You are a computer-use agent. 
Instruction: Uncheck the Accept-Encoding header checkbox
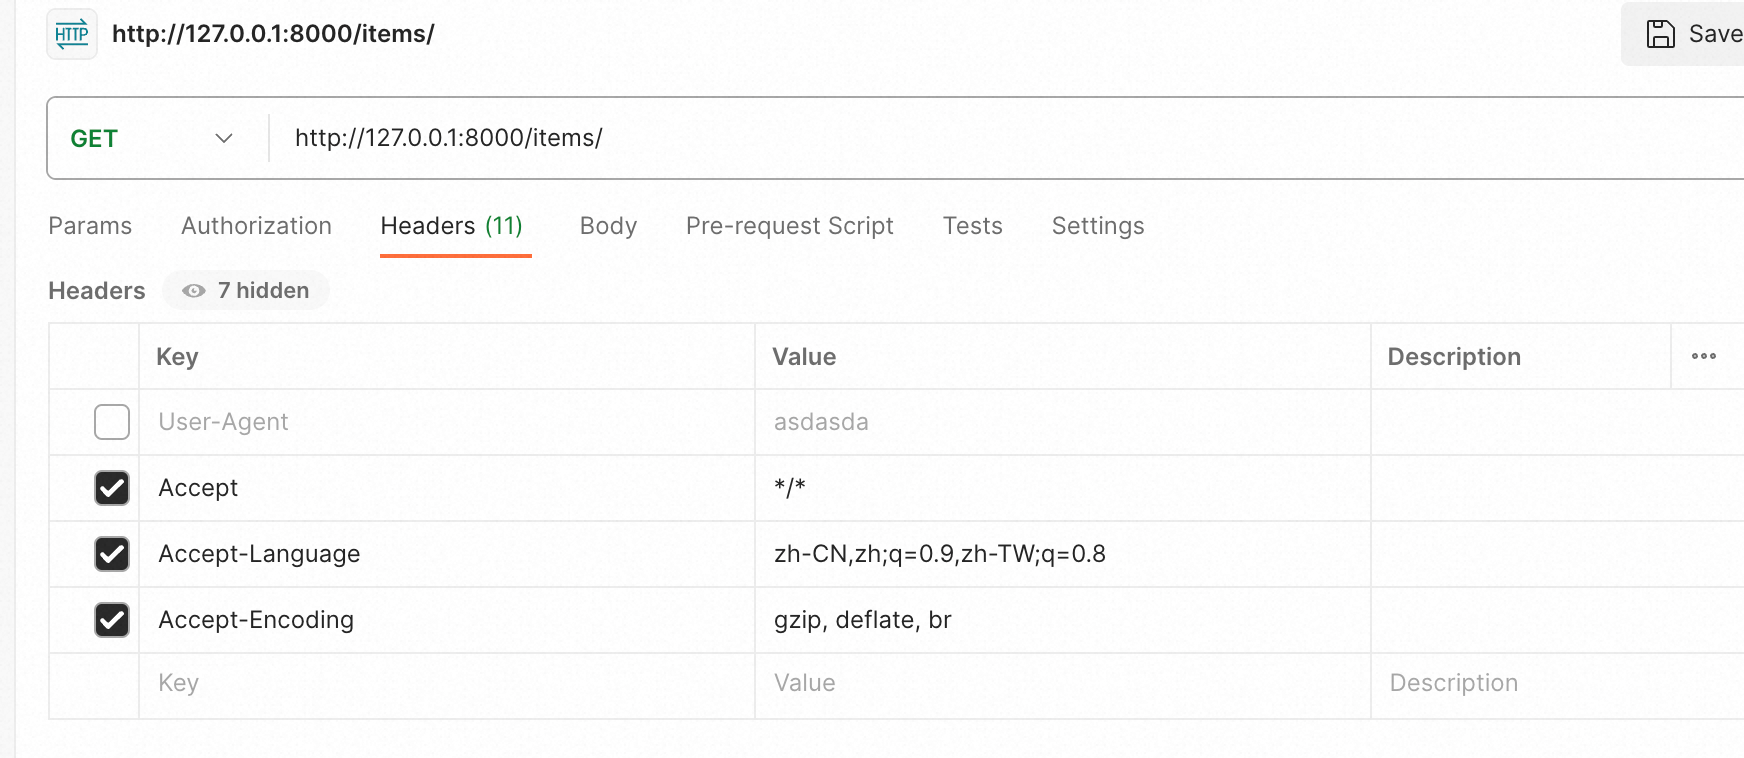click(x=112, y=620)
